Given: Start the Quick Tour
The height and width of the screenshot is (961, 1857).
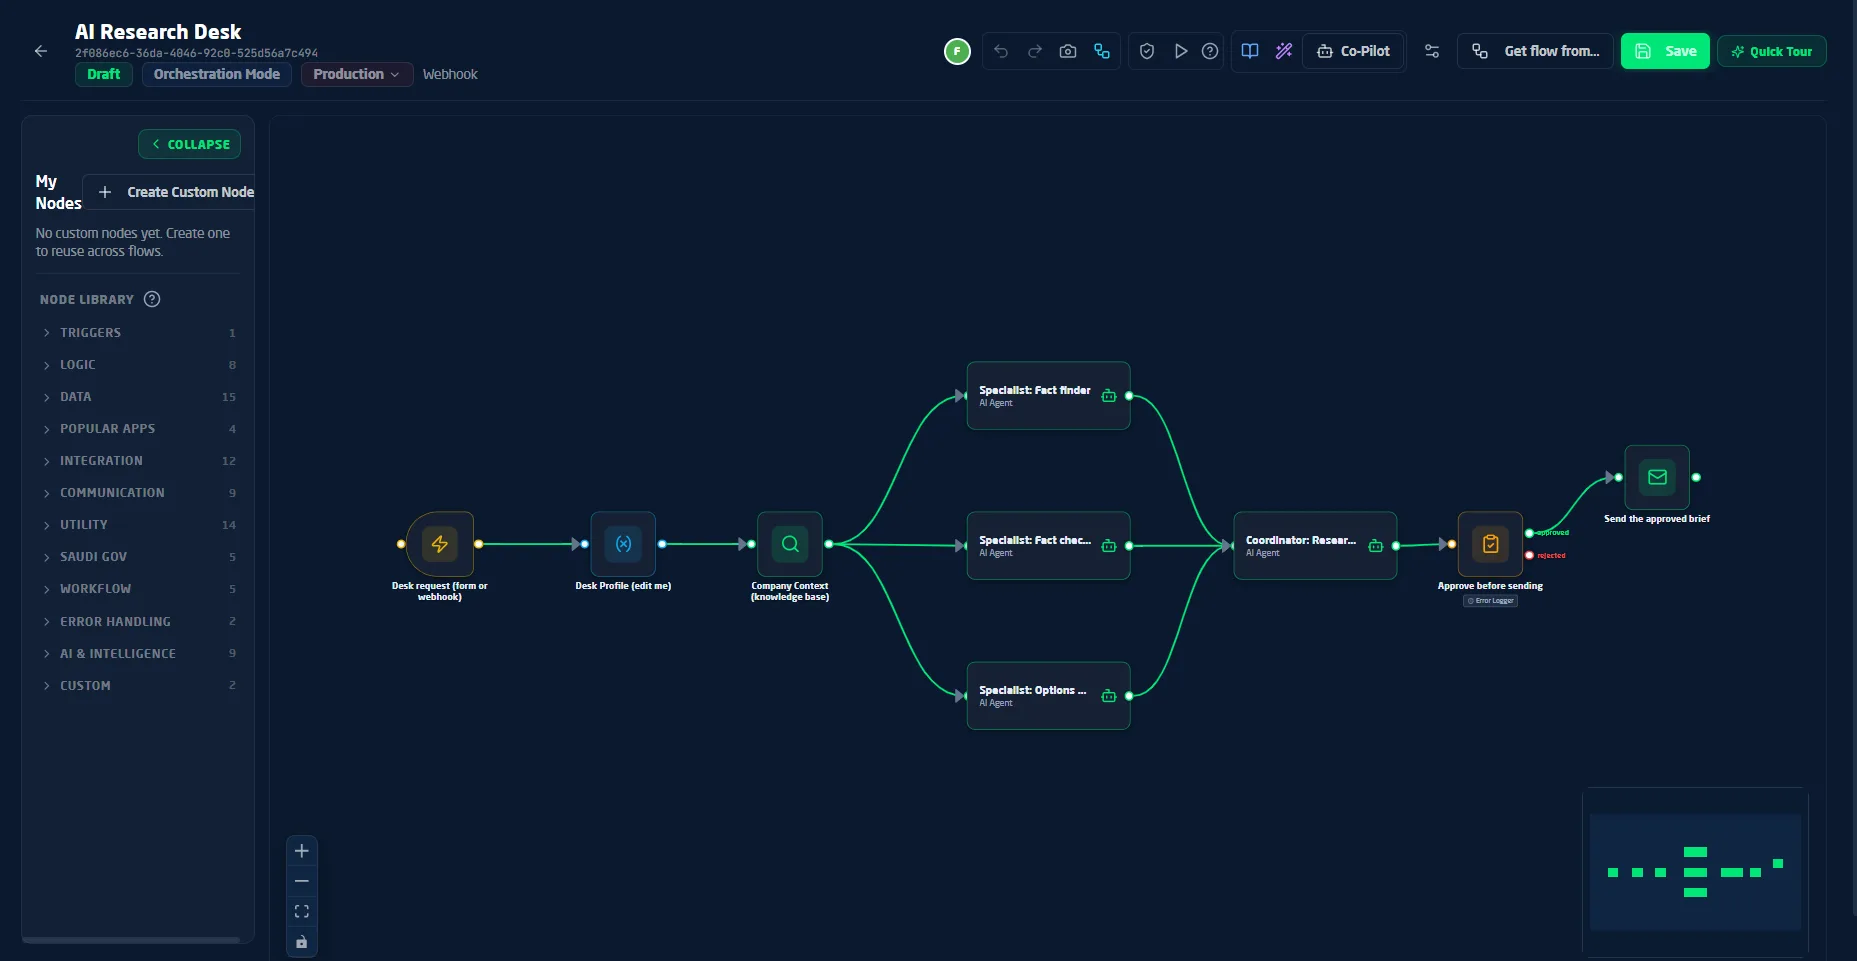Looking at the screenshot, I should click(x=1772, y=51).
